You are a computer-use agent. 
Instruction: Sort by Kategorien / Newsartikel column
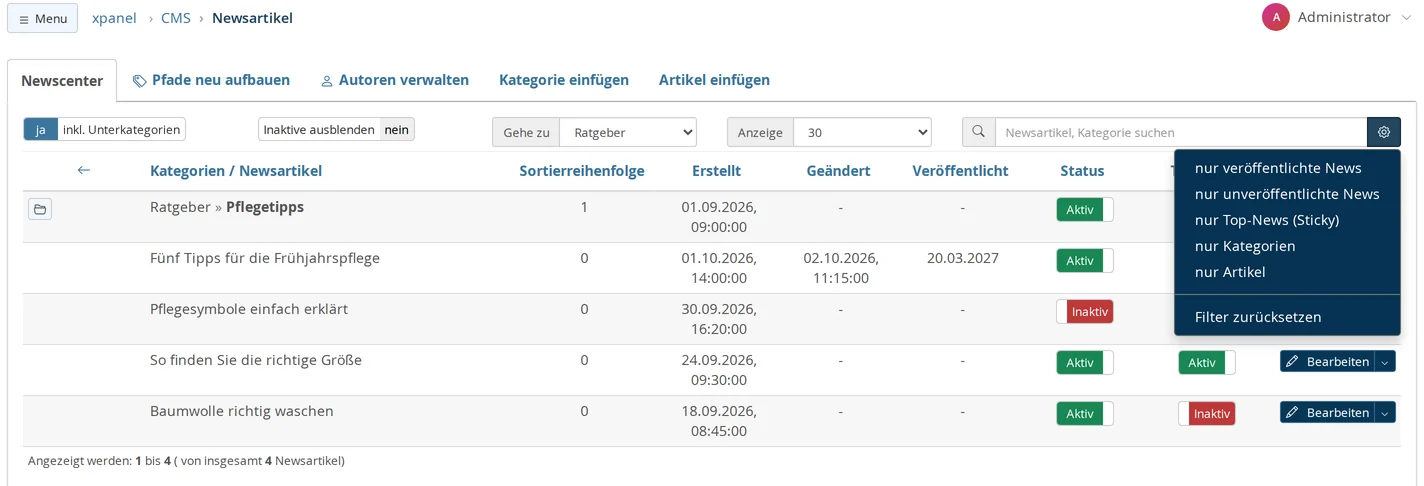(236, 171)
